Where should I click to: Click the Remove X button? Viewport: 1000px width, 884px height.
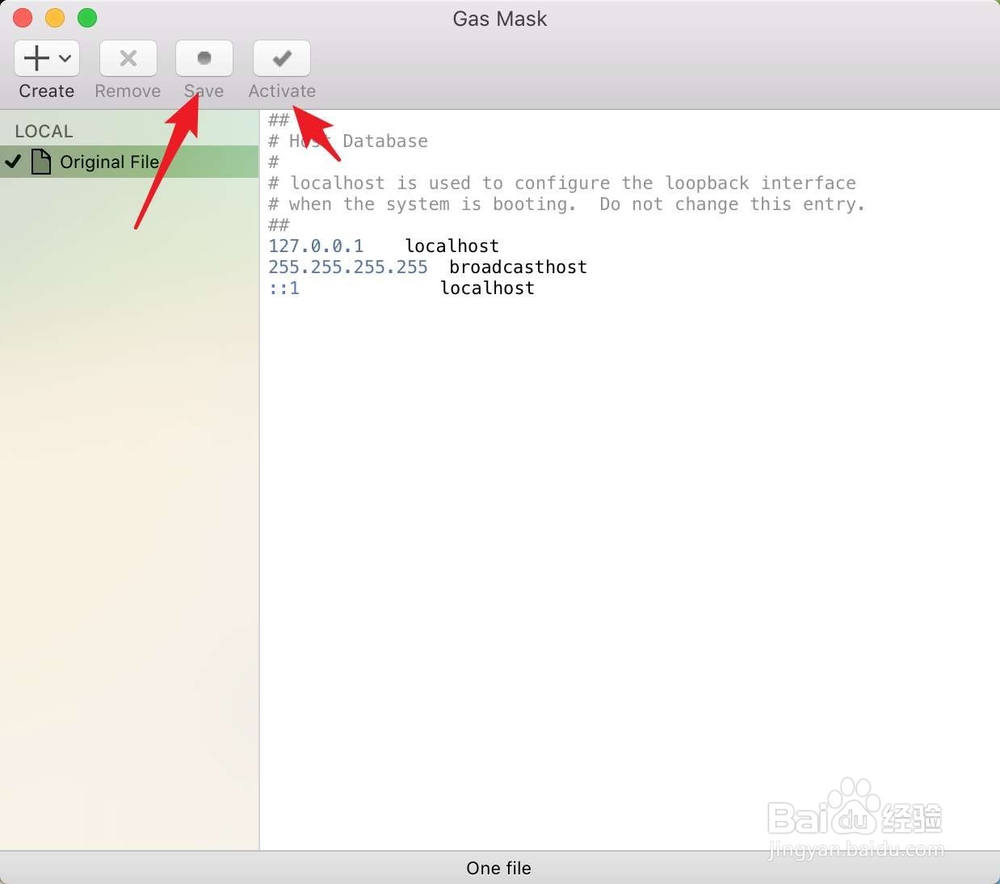[x=128, y=58]
